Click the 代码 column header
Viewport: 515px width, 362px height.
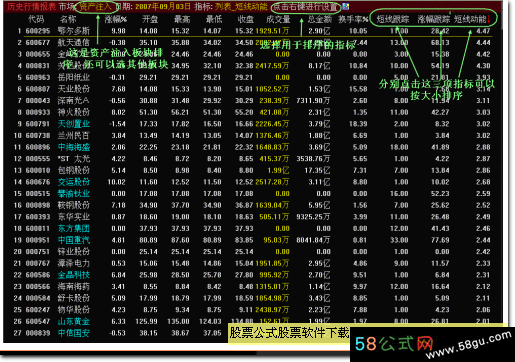pos(36,19)
